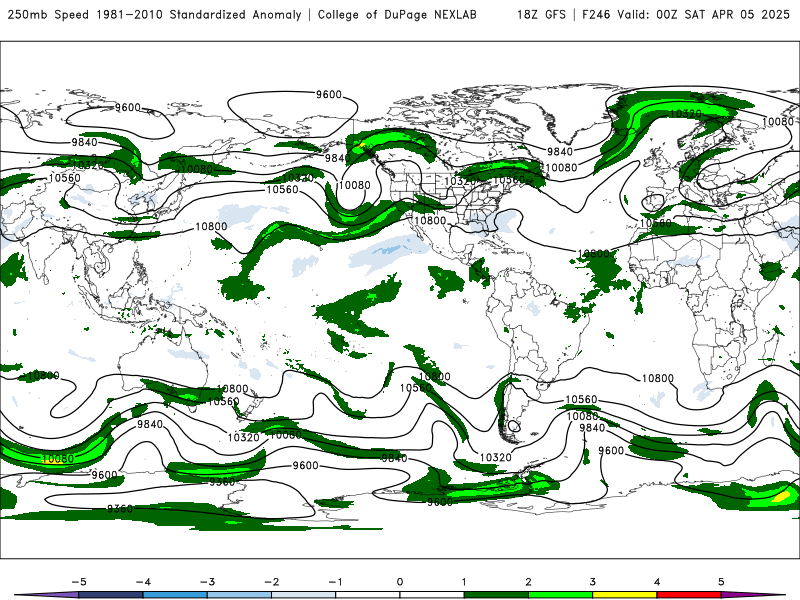Click the red 4-to-5 colorbar segment

[689, 595]
